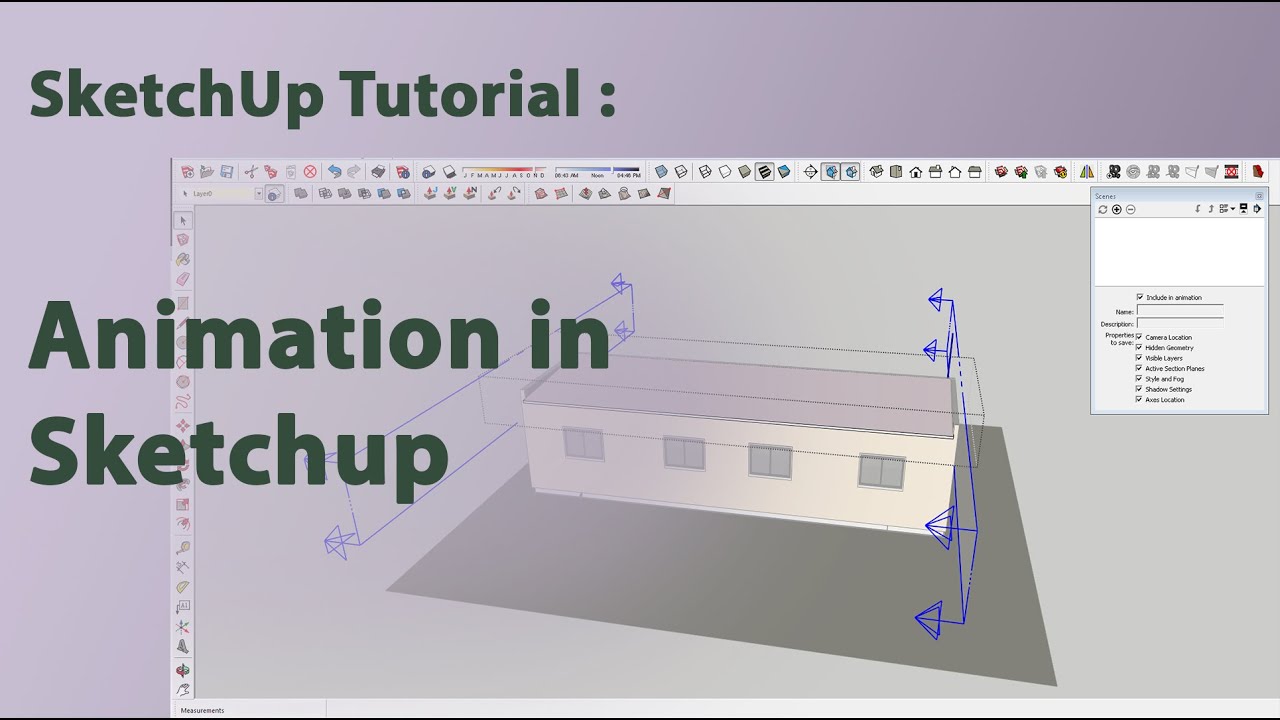The image size is (1280, 720).
Task: Switch to Top view icon
Action: click(896, 172)
